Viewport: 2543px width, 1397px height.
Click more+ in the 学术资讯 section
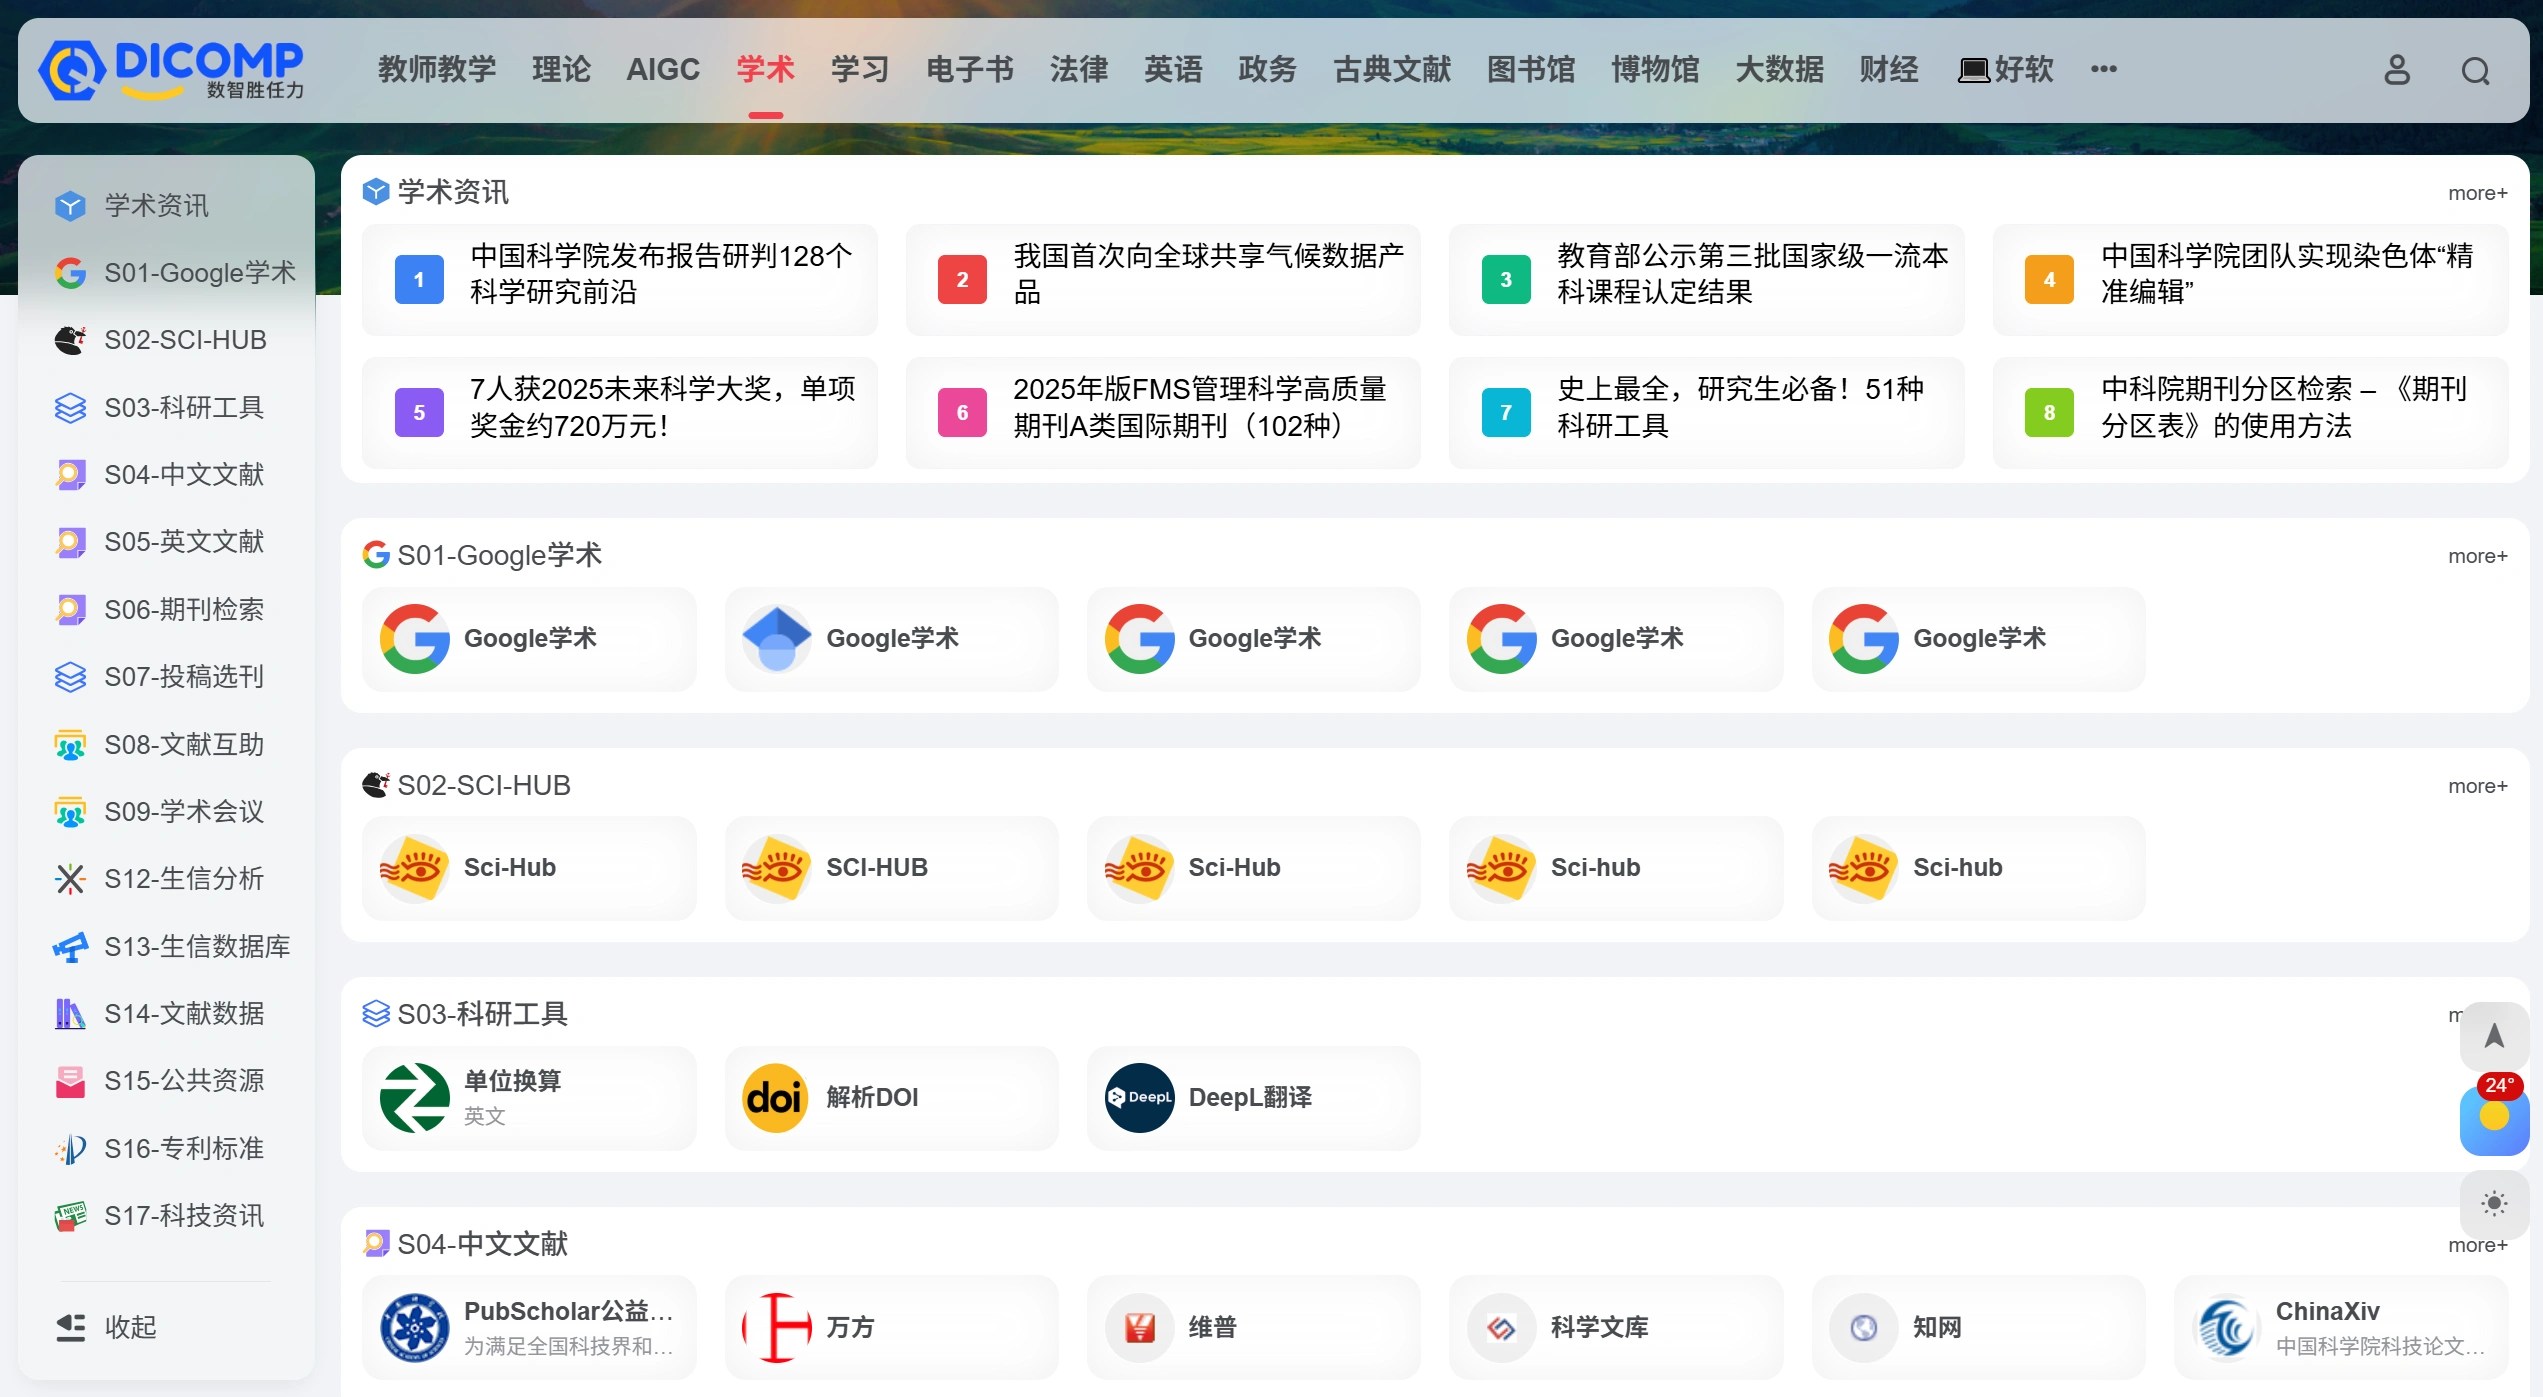pos(2477,193)
